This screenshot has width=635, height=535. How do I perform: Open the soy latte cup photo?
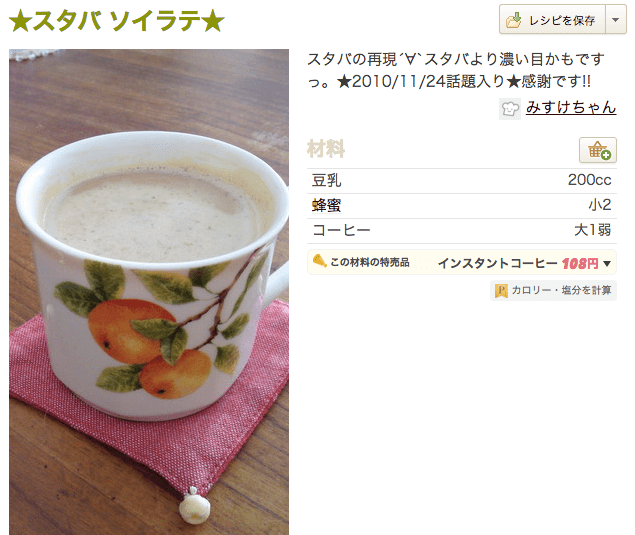pyautogui.click(x=149, y=292)
